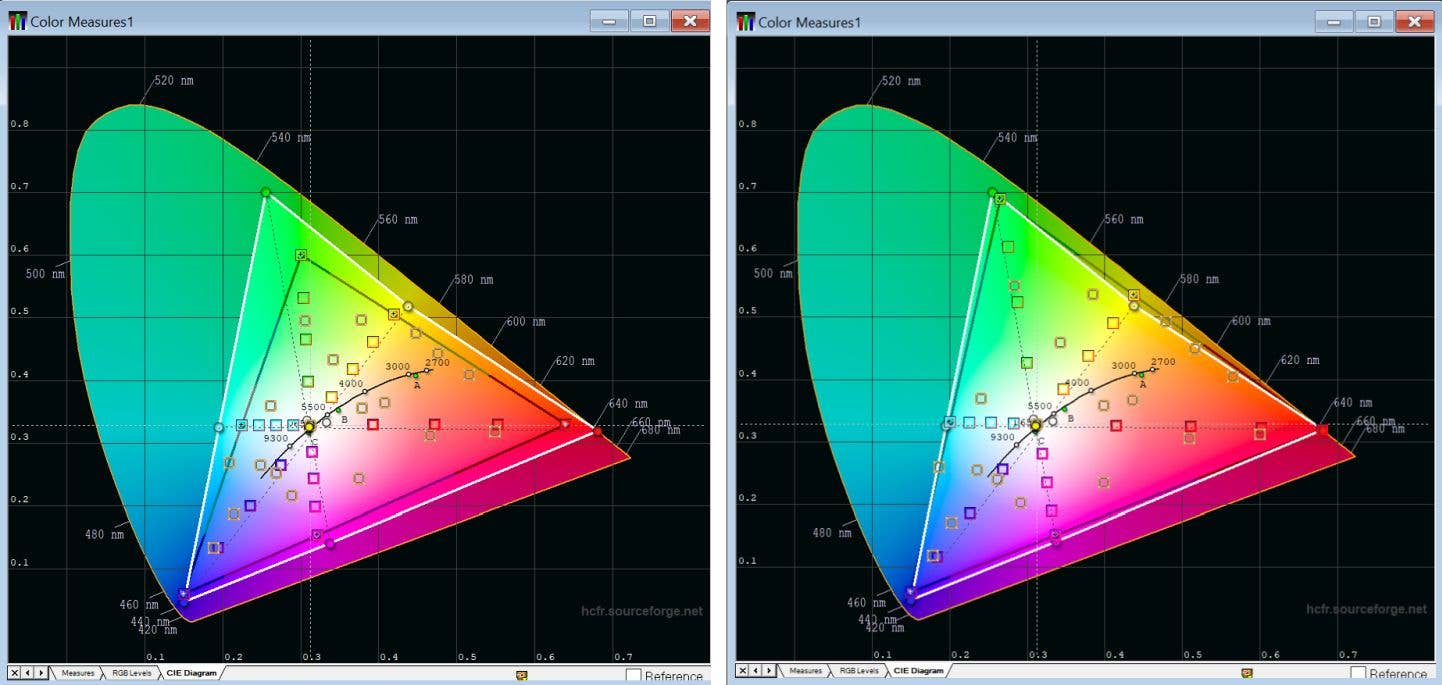
Task: Click the yellow white-point marker in left diagram
Action: [309, 427]
